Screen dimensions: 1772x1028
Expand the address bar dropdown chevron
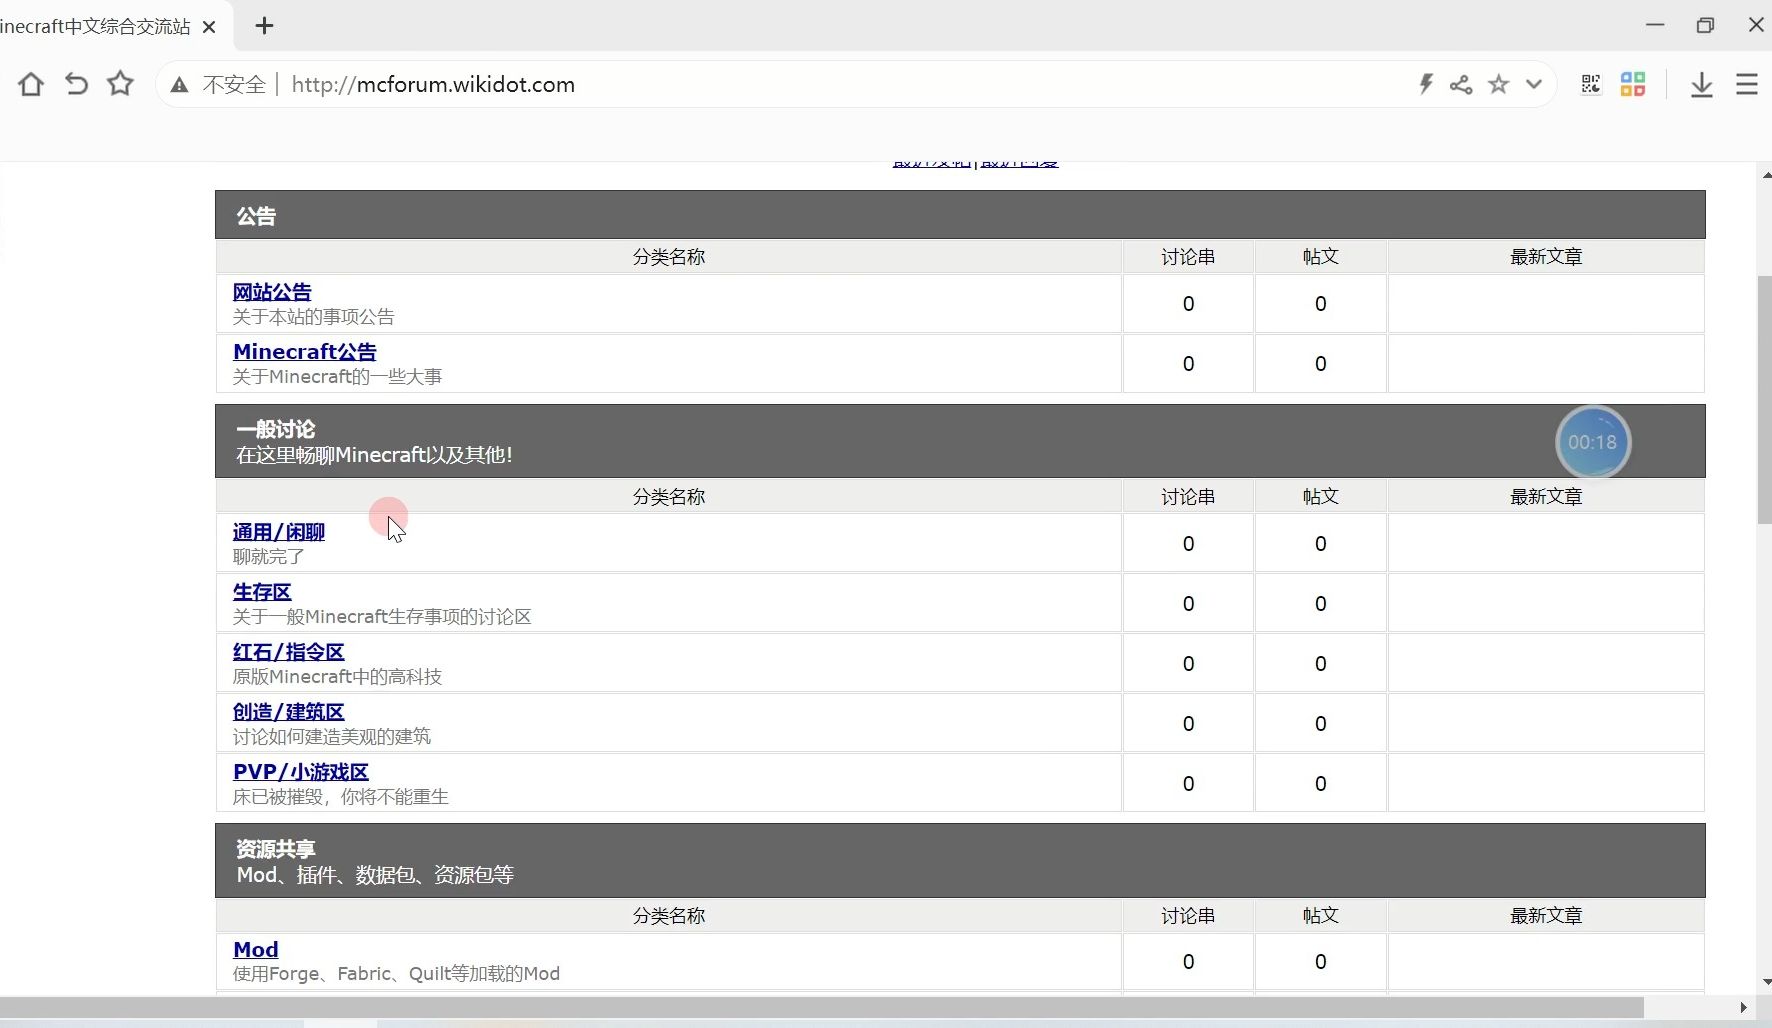click(x=1534, y=84)
